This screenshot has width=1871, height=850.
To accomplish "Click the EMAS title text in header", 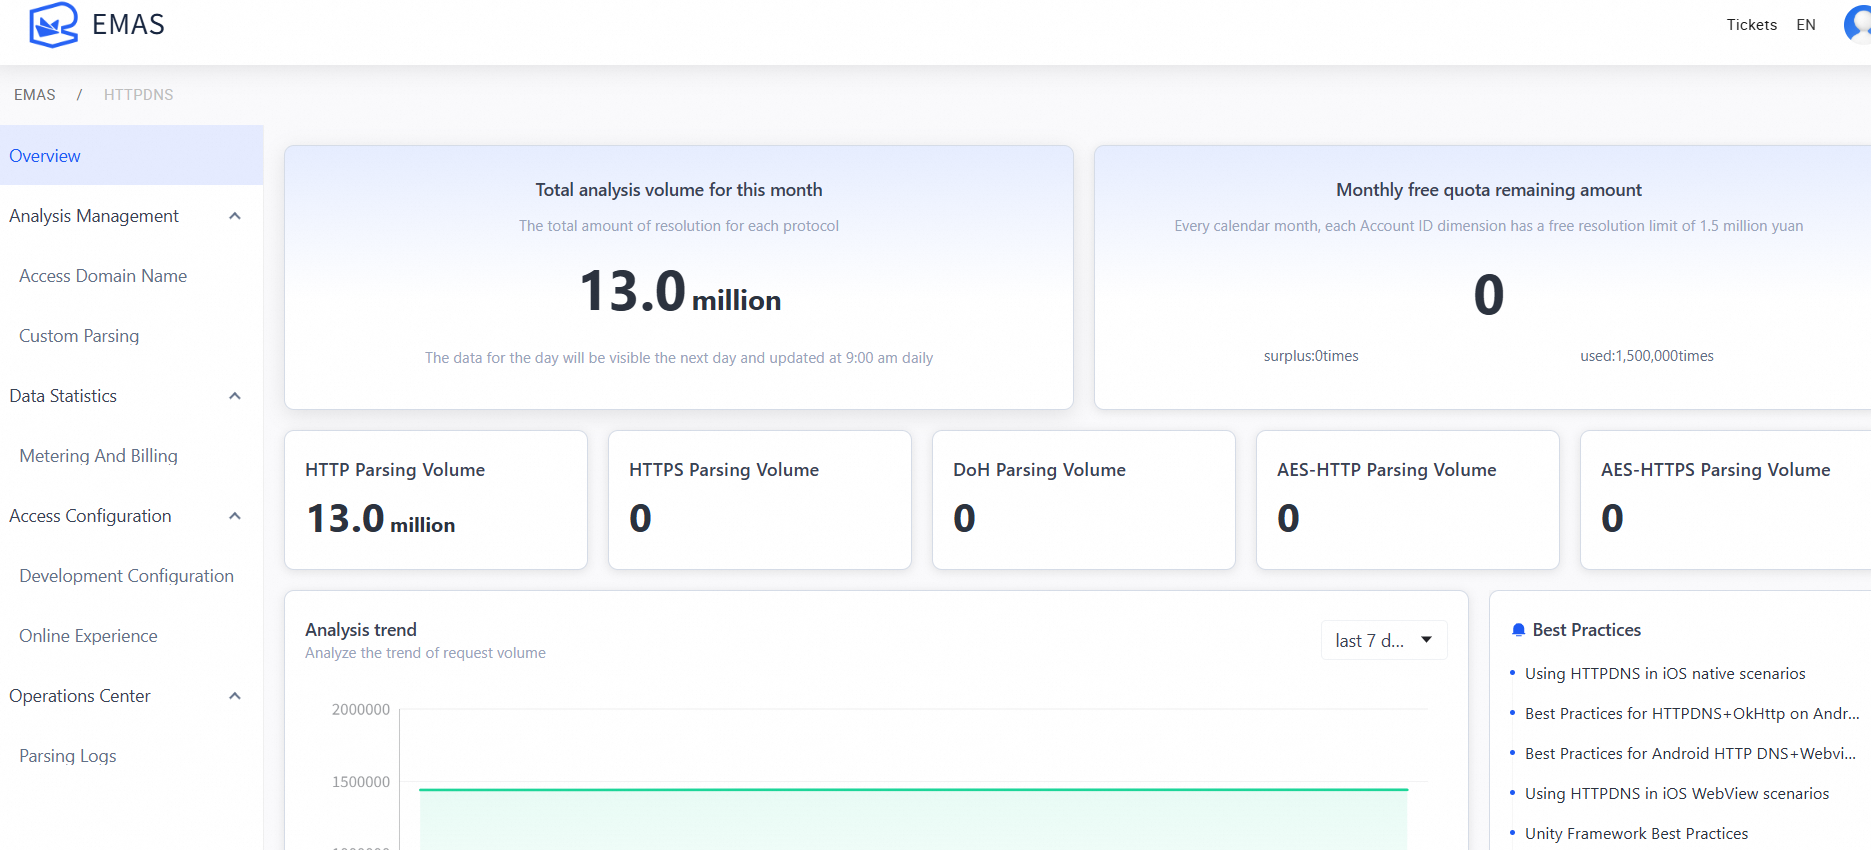I will click(128, 25).
